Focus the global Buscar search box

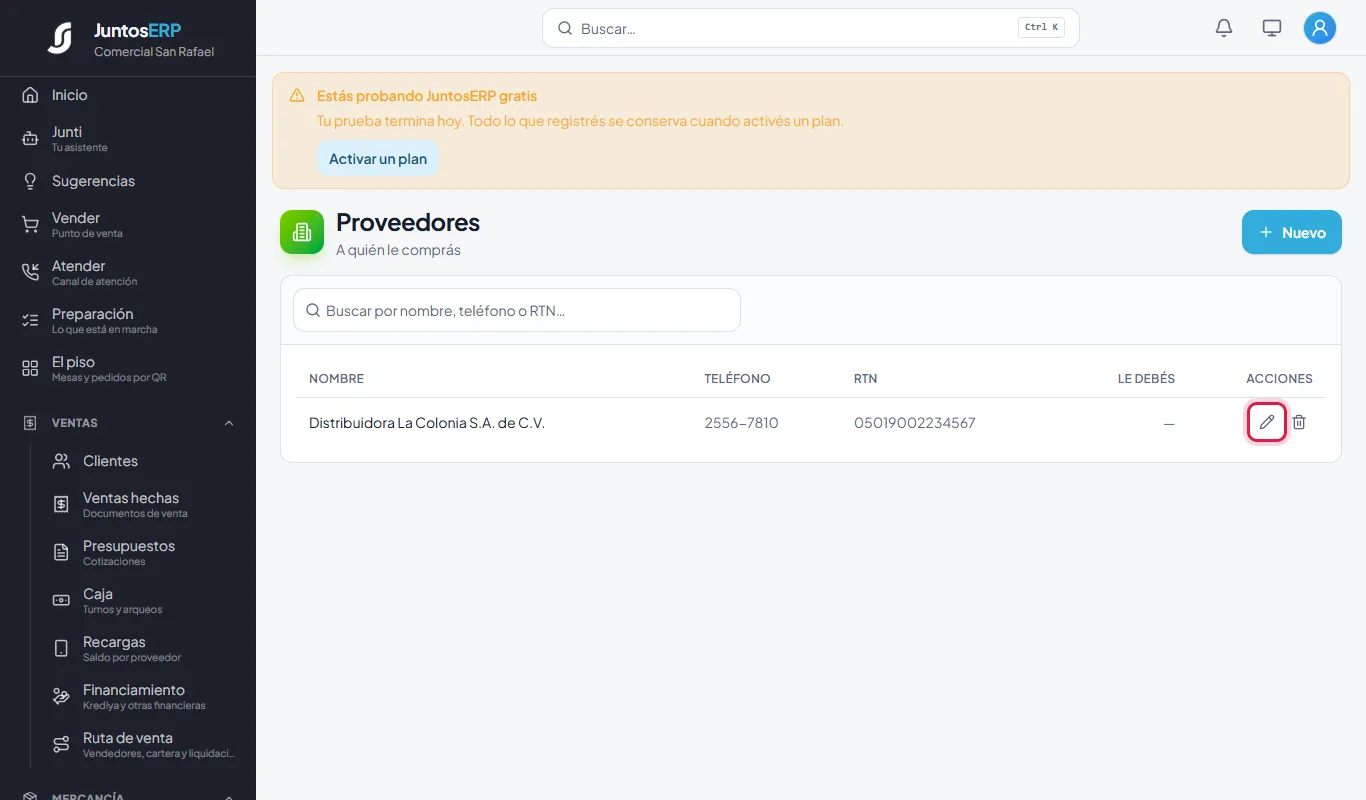pyautogui.click(x=811, y=28)
